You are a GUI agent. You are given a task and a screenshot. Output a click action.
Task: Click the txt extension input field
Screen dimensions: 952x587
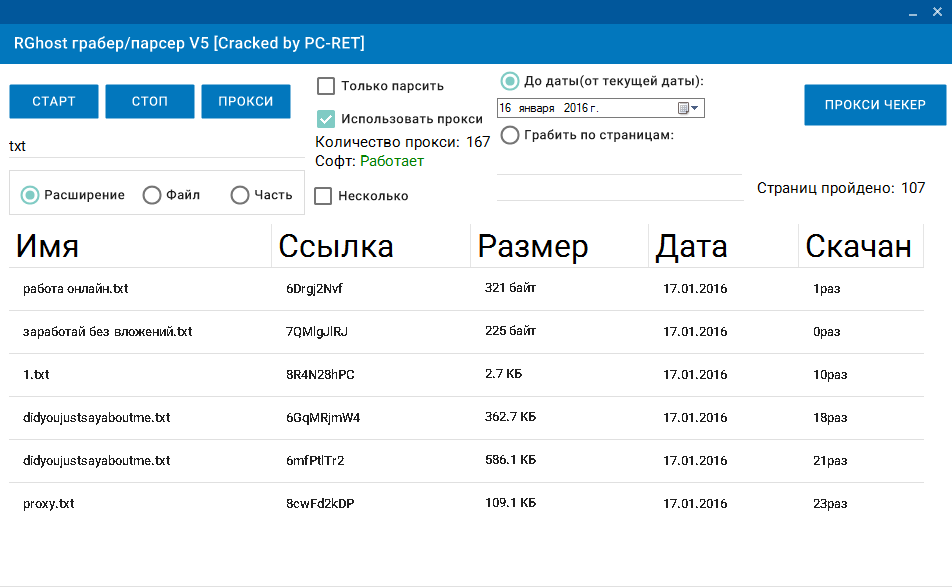tap(150, 146)
